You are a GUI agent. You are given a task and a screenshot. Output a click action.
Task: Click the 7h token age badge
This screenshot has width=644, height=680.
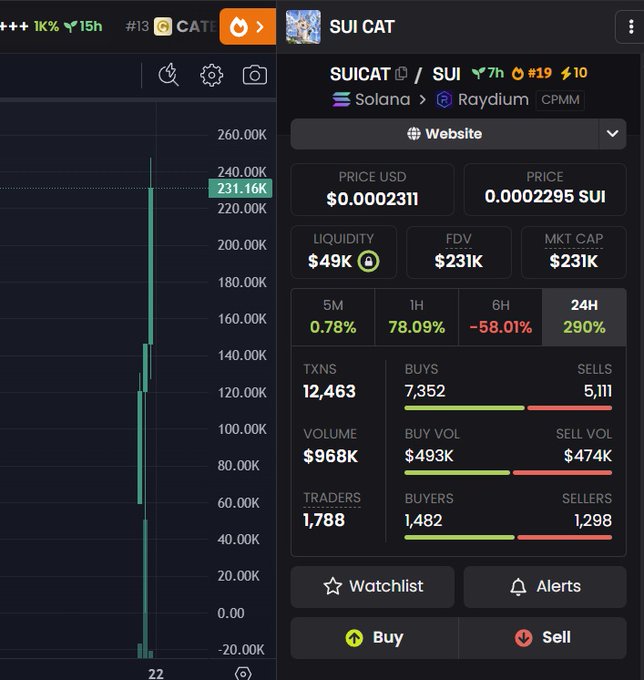488,73
